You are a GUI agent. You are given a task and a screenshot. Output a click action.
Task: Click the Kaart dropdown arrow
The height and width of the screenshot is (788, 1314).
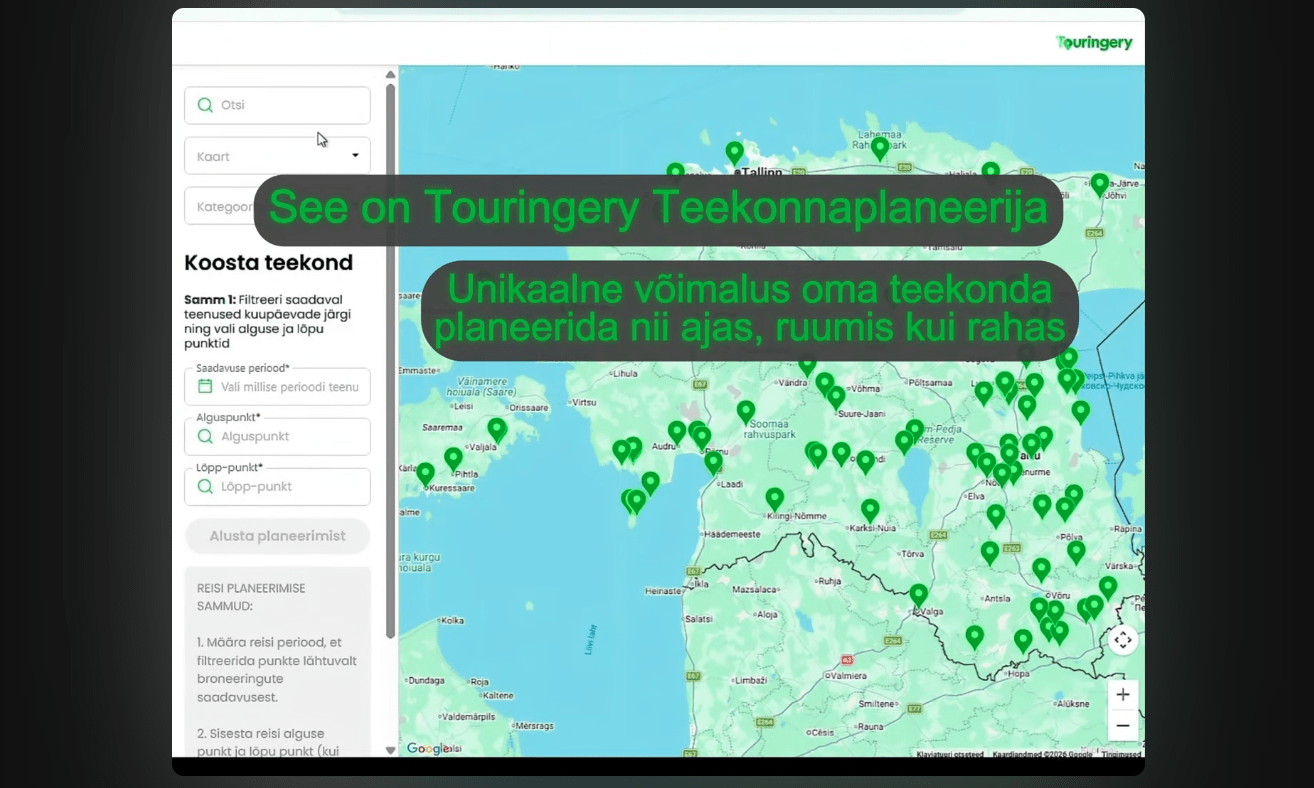tap(355, 156)
